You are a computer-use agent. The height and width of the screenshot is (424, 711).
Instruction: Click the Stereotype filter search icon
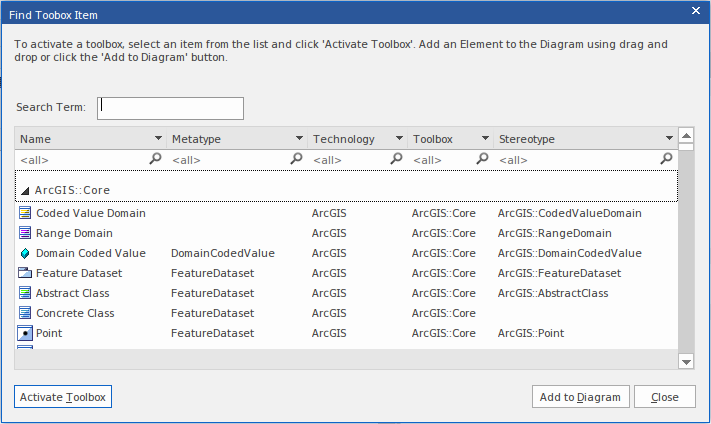667,159
